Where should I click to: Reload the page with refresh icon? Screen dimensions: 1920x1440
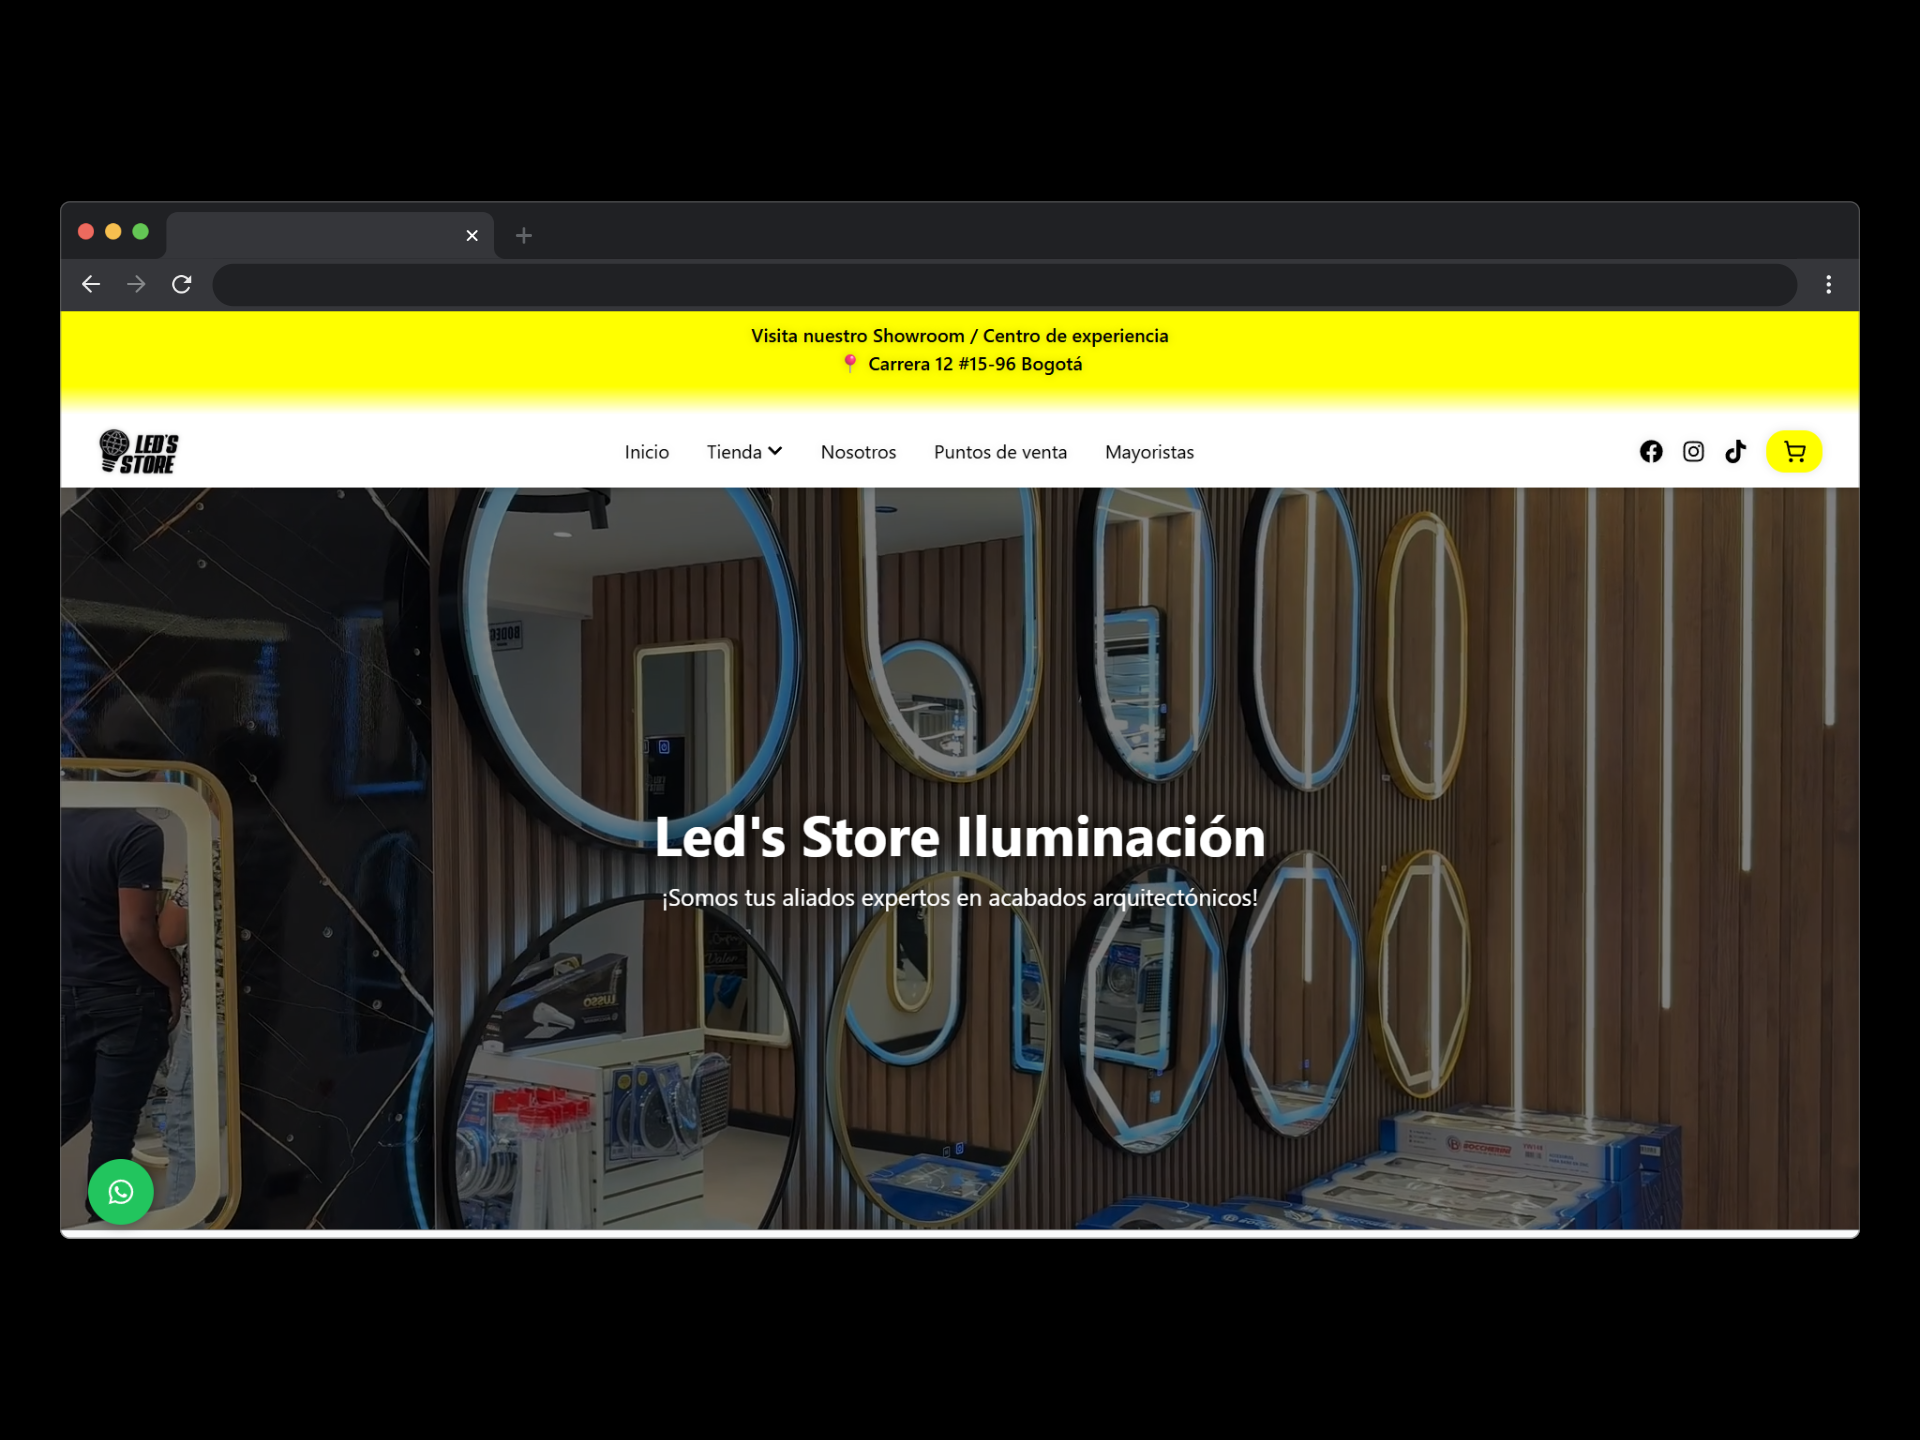pos(181,285)
